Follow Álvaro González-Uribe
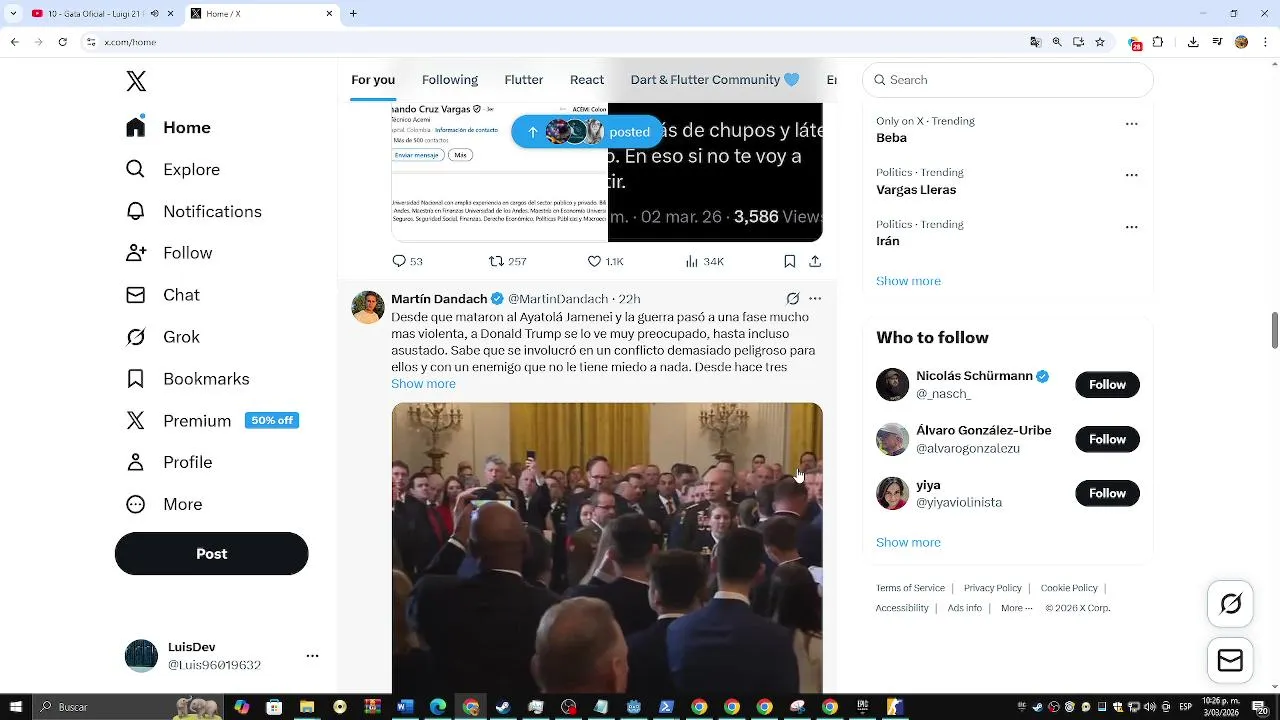The width and height of the screenshot is (1280, 720). coord(1107,439)
